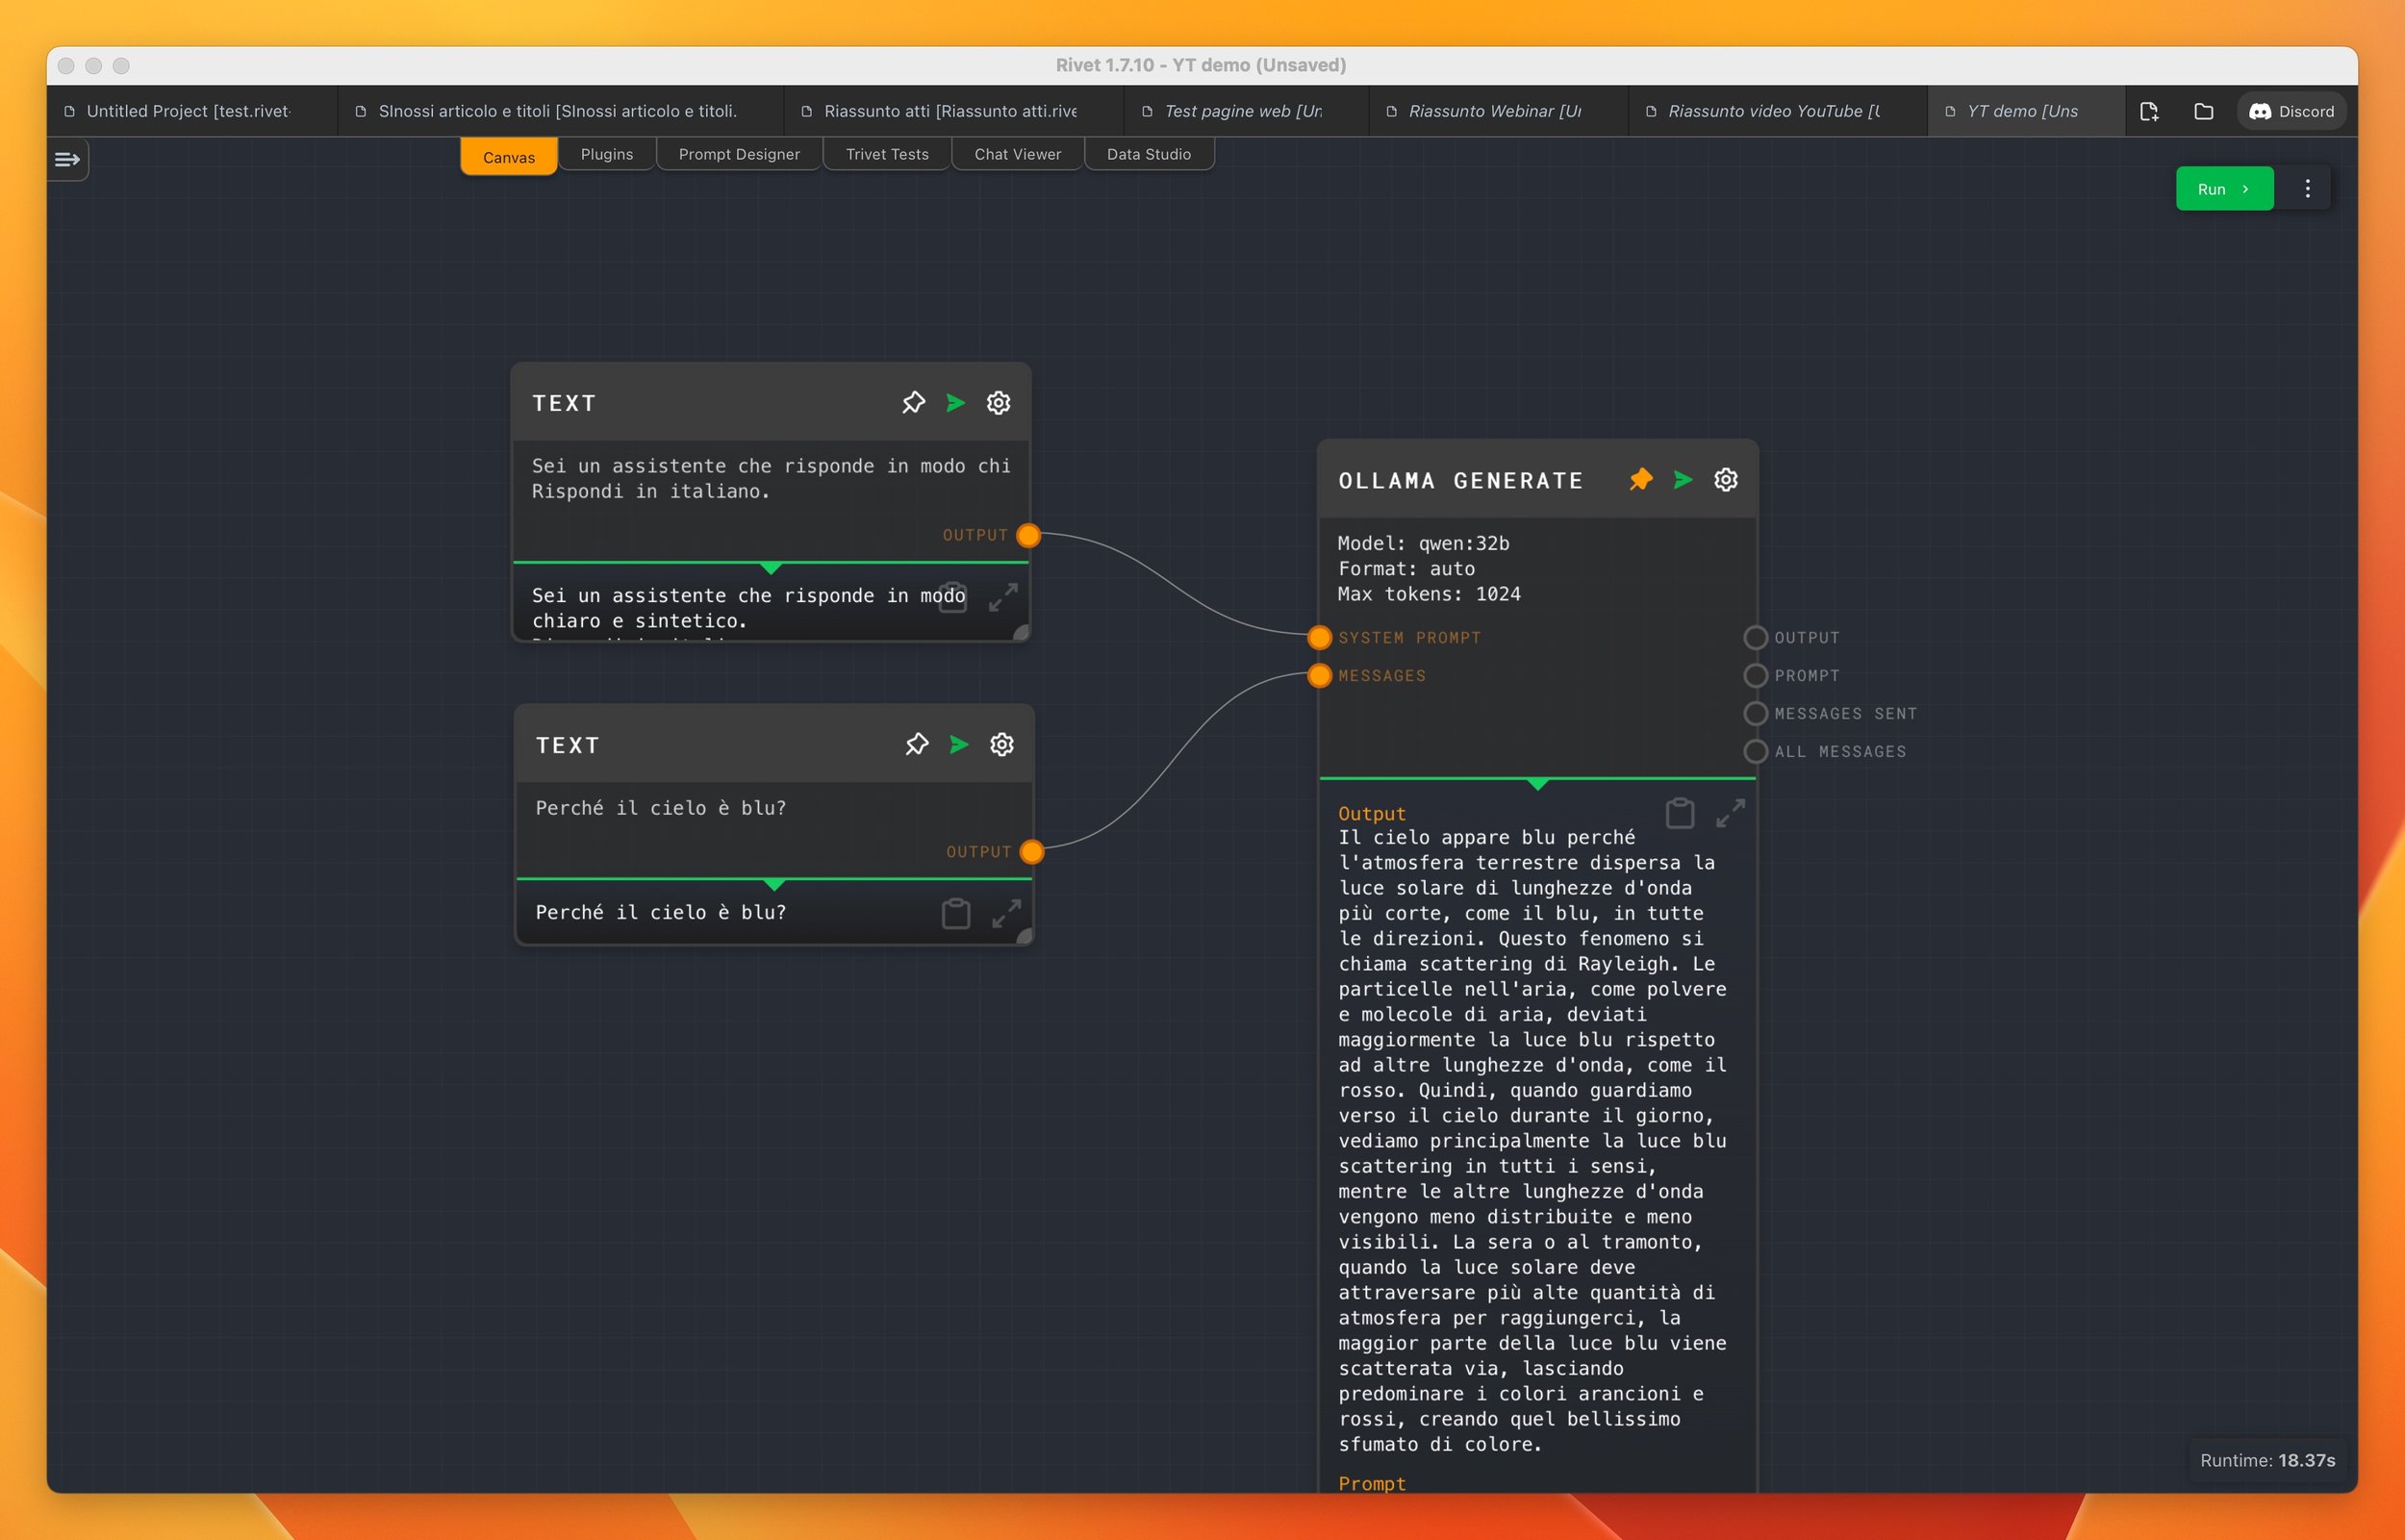Viewport: 2405px width, 1540px height.
Task: Click the Messages input port
Action: 1320,676
